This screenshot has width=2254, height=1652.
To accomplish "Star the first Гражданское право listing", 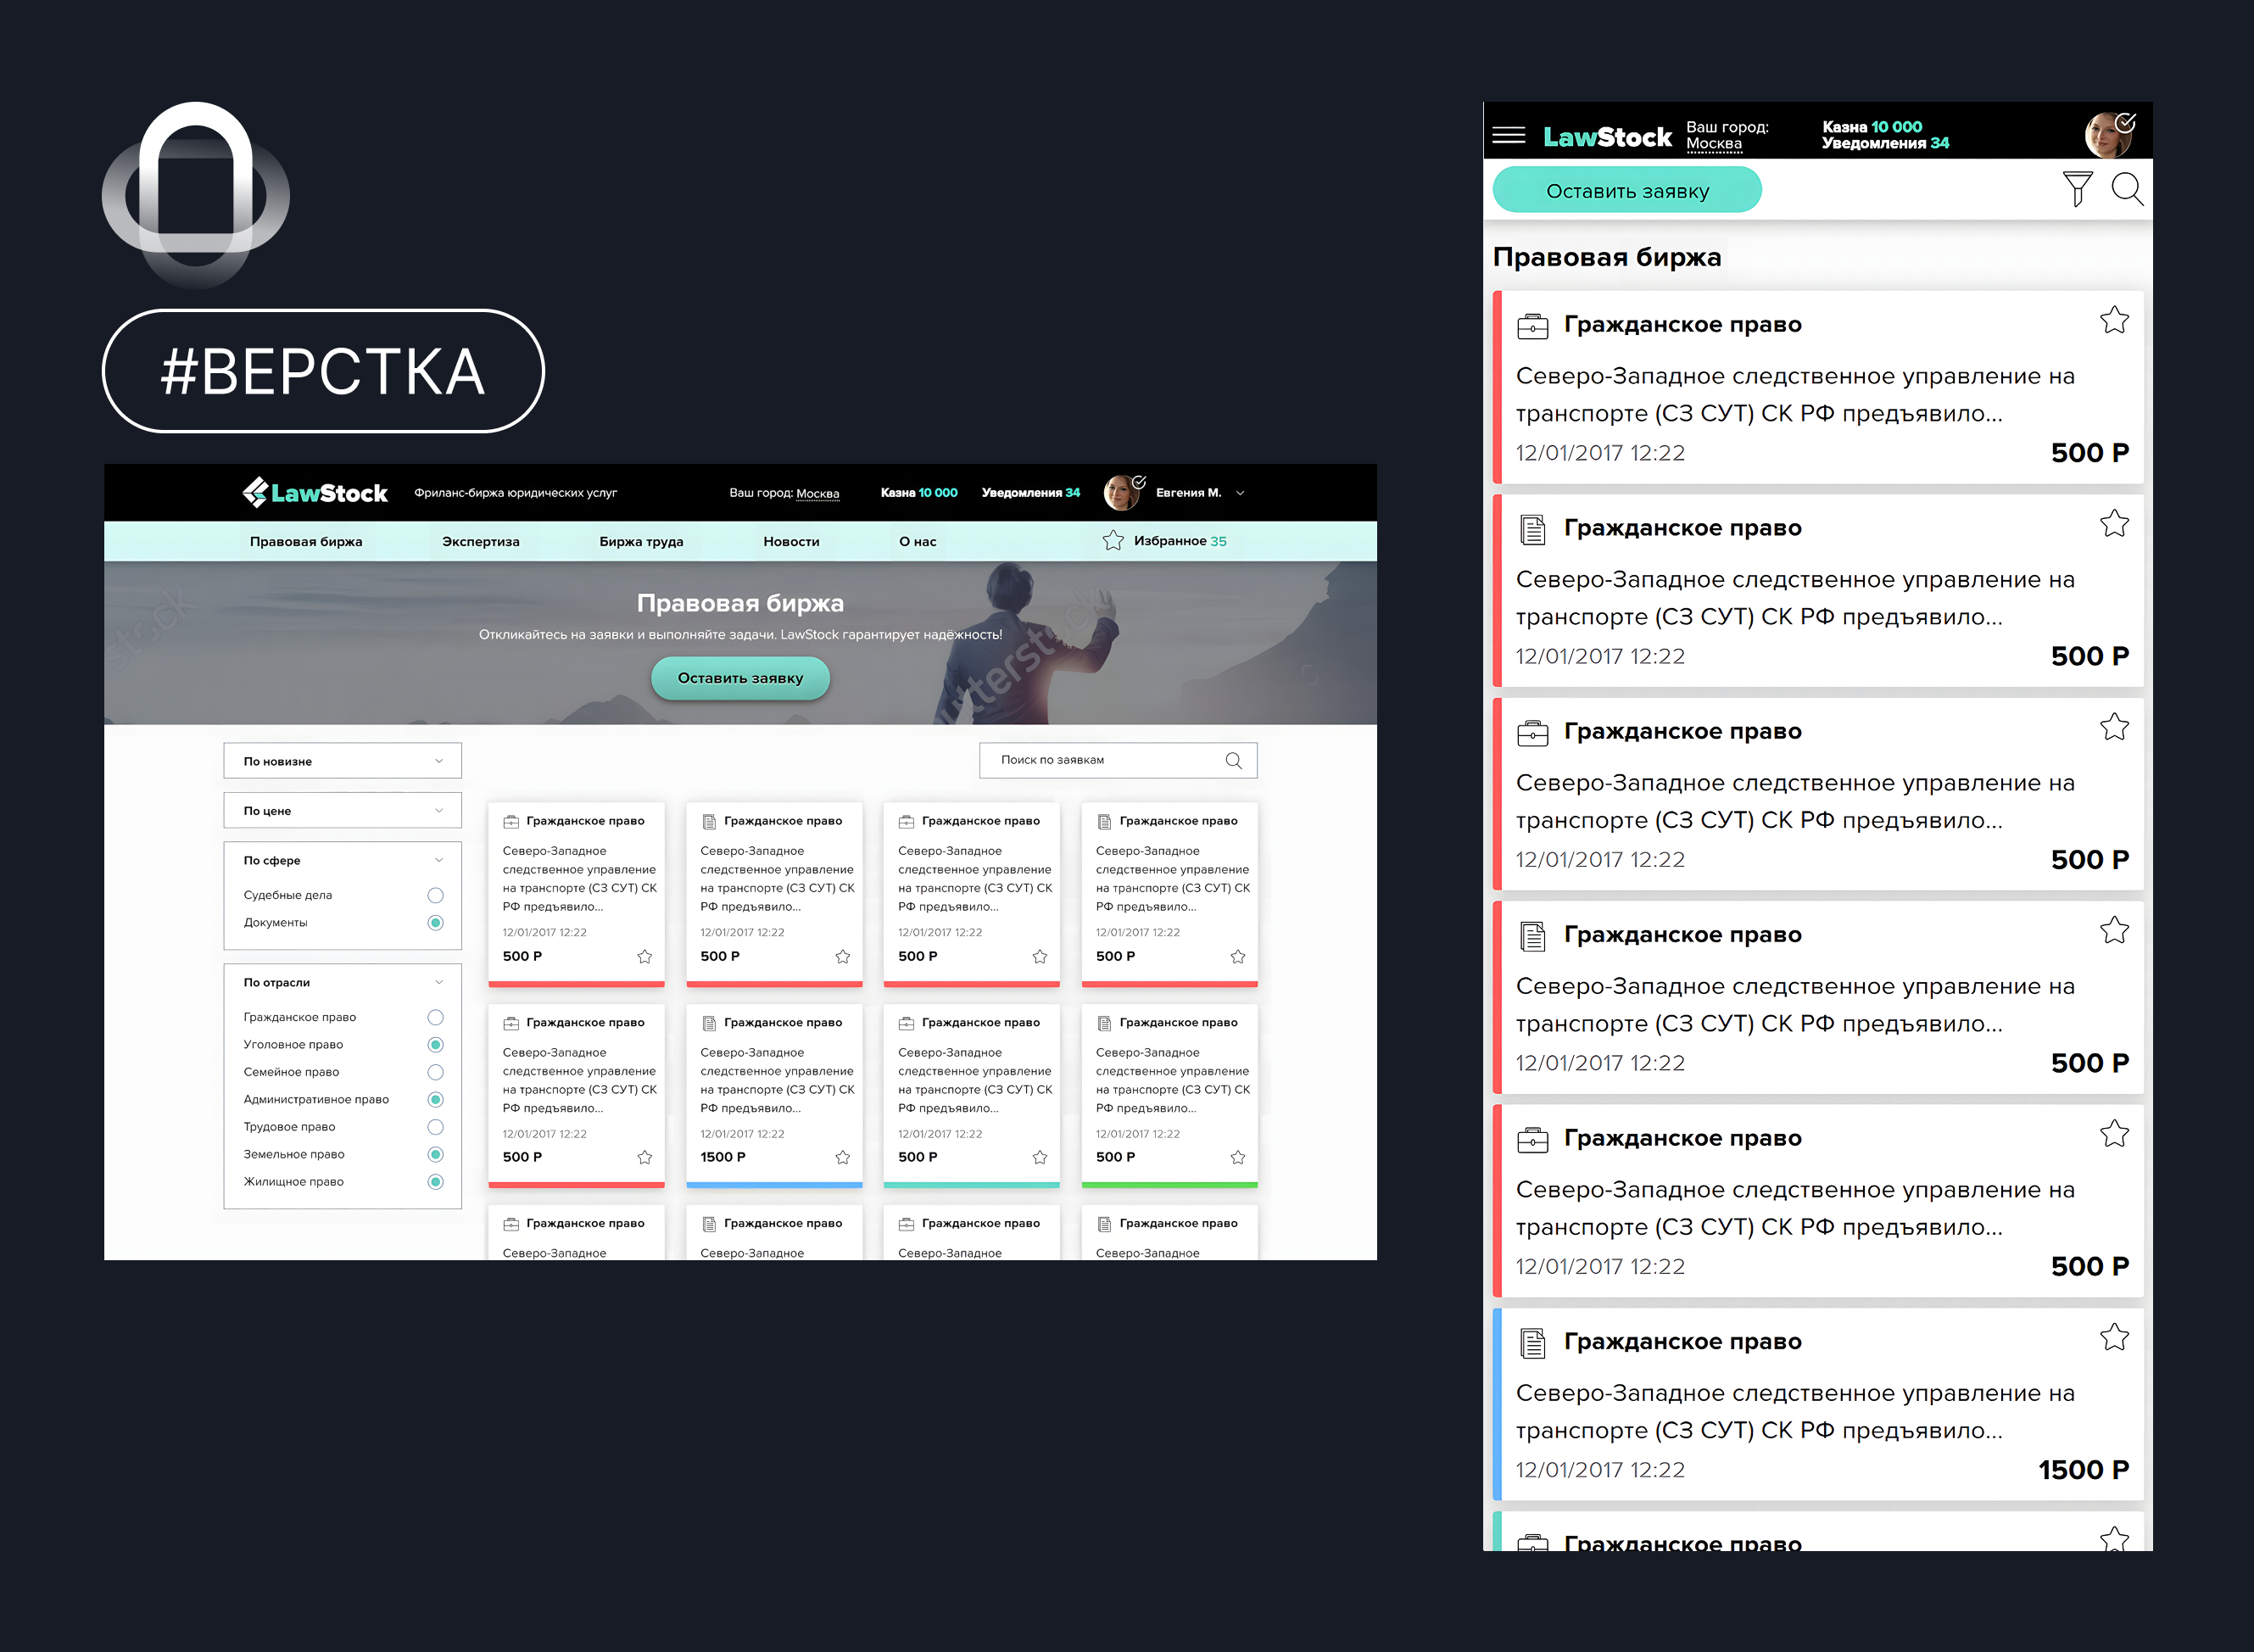I will point(2115,320).
